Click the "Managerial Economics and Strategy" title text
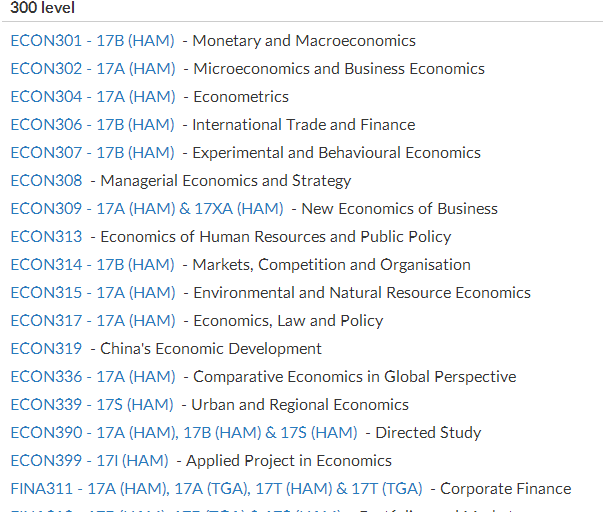 (x=226, y=181)
